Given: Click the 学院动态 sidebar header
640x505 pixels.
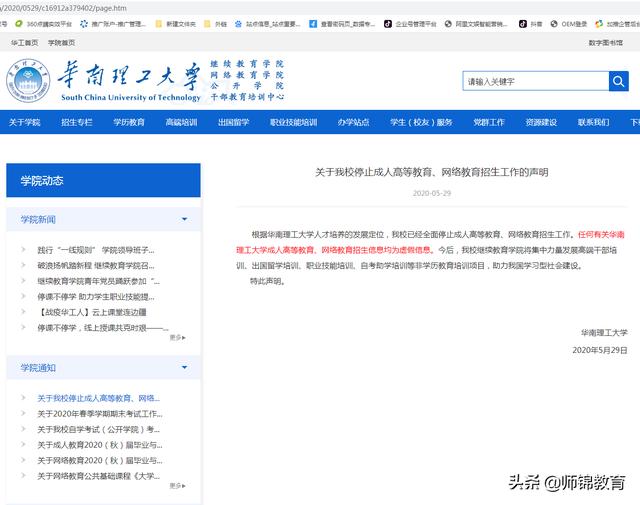Looking at the screenshot, I should point(103,180).
